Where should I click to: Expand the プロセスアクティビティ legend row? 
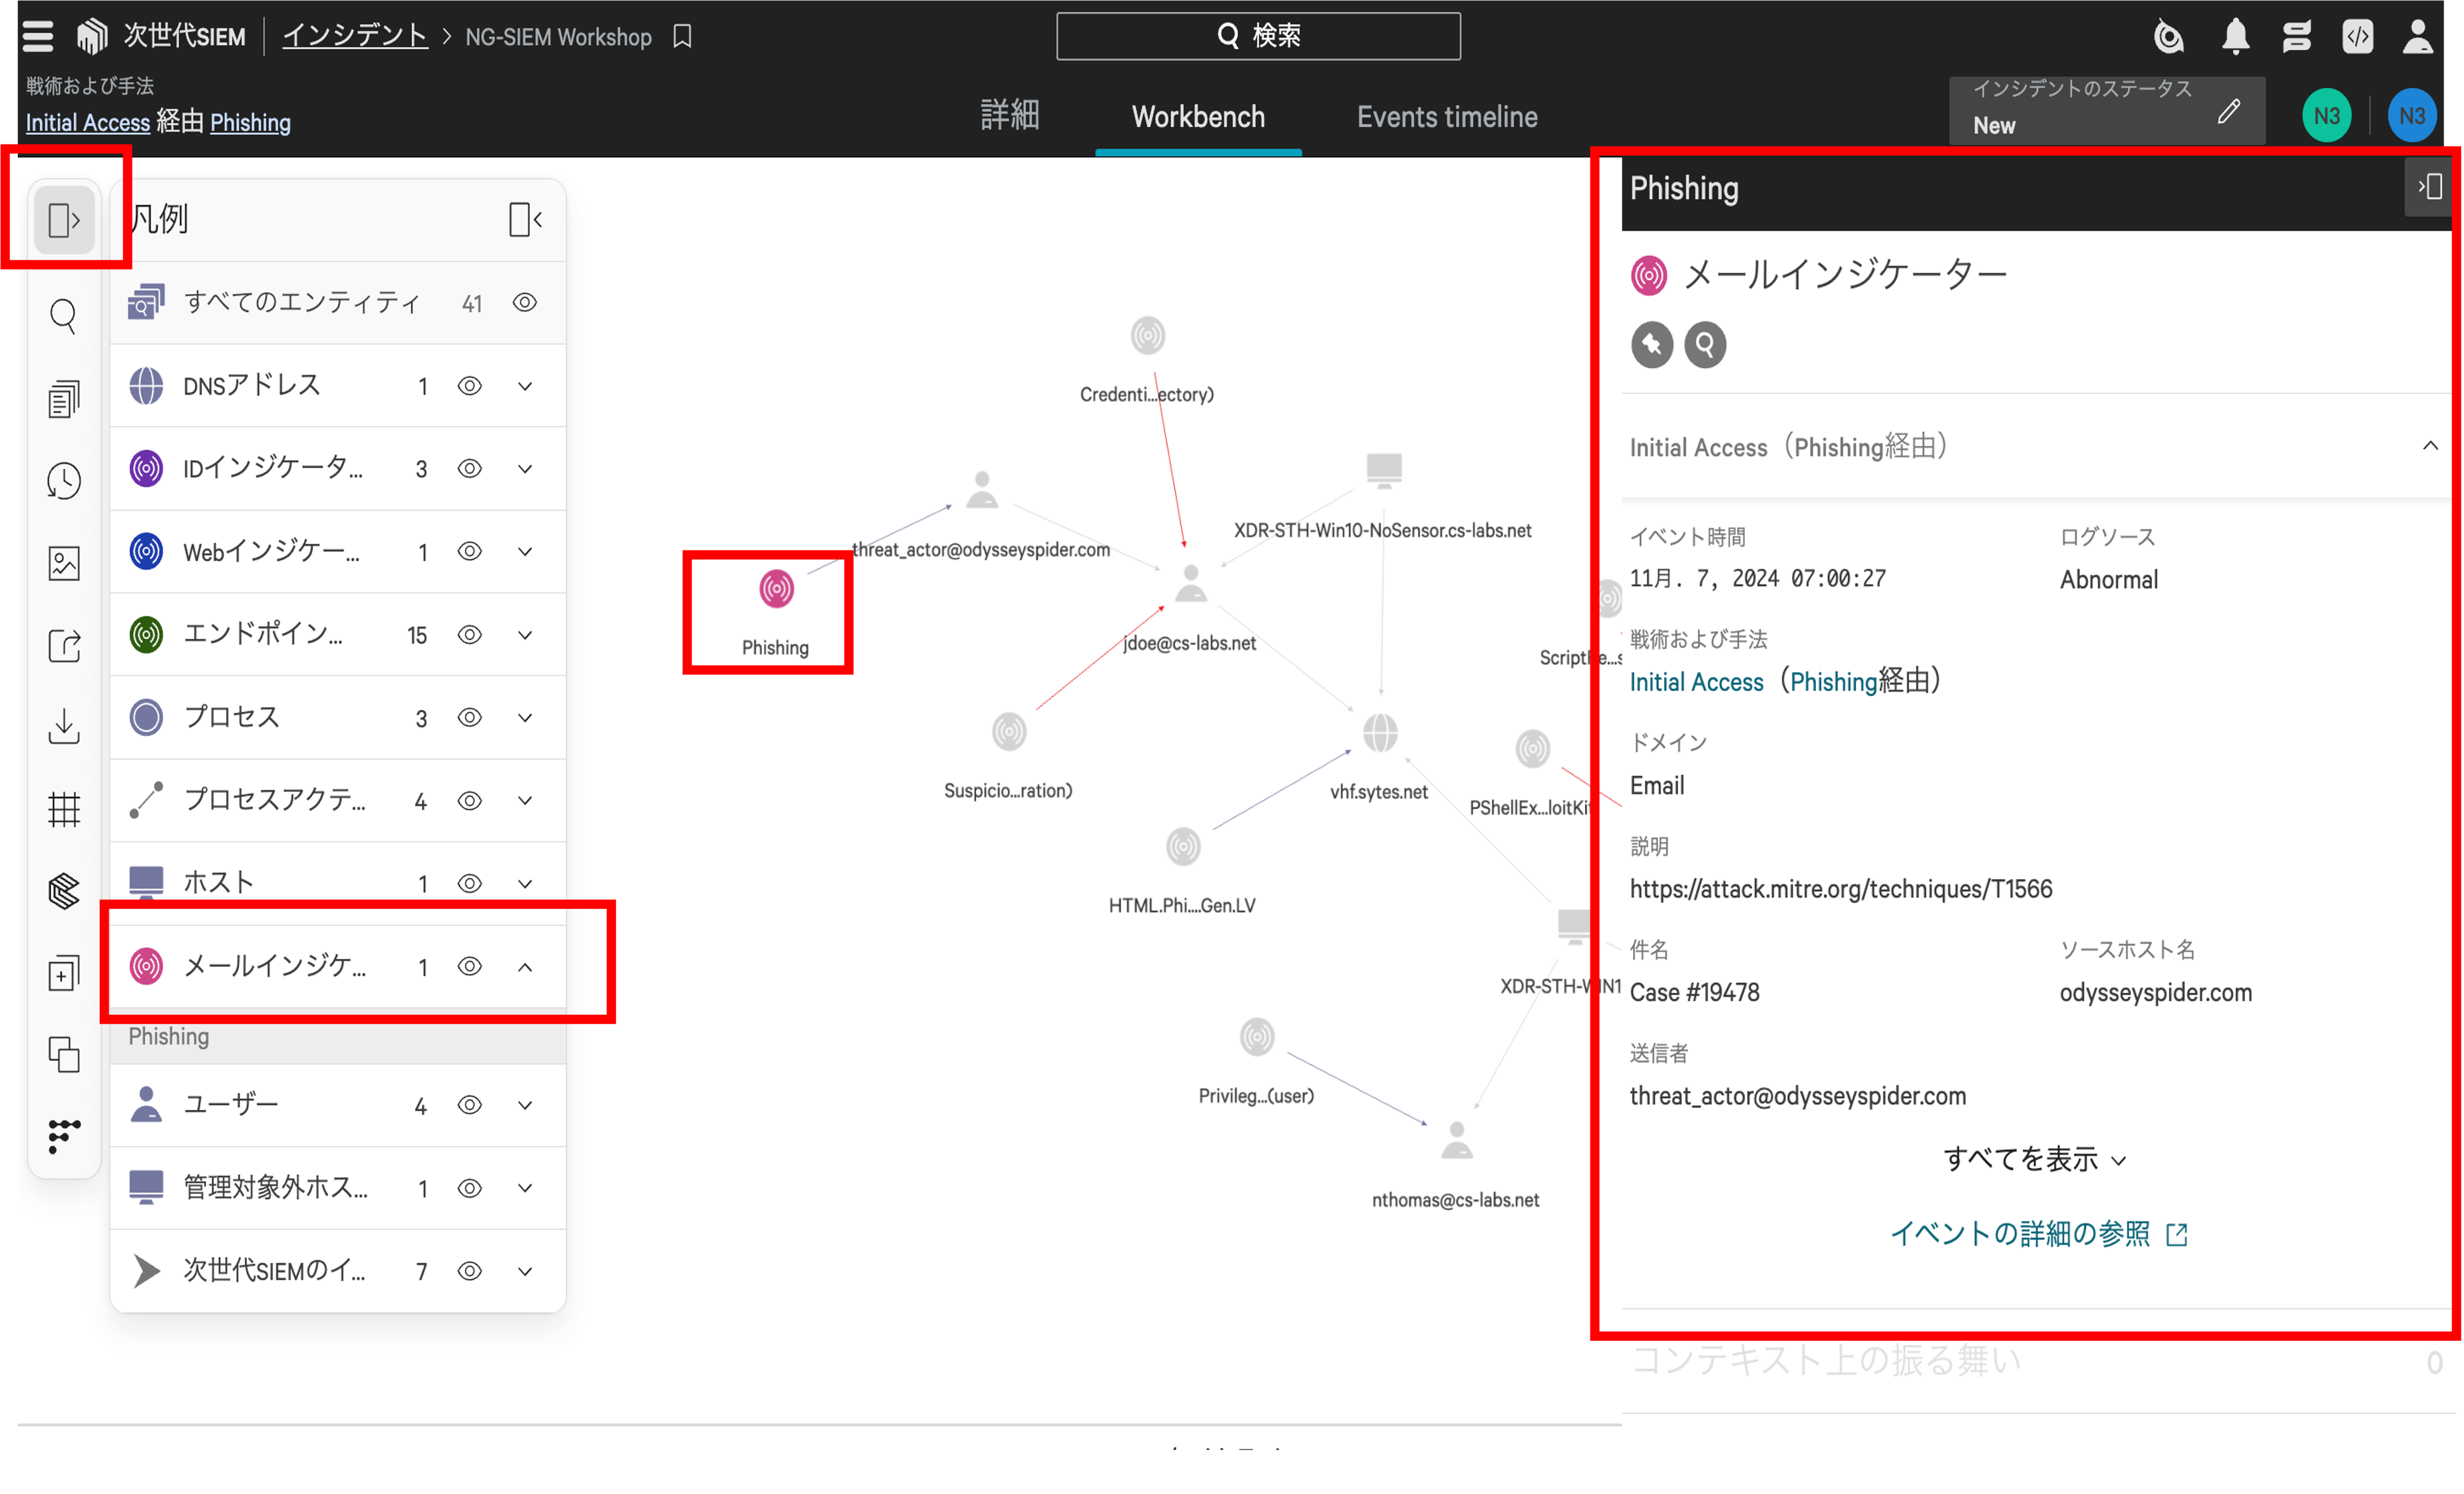pos(525,801)
